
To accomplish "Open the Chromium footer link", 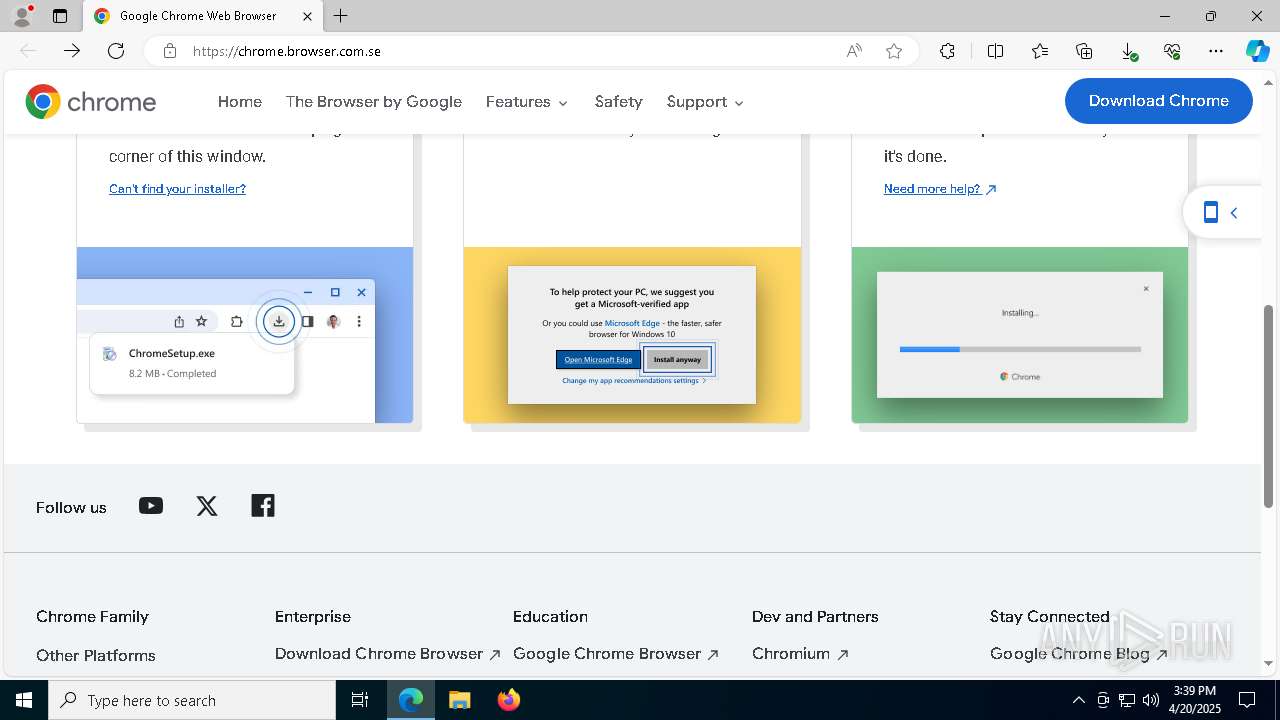I will pyautogui.click(x=800, y=654).
